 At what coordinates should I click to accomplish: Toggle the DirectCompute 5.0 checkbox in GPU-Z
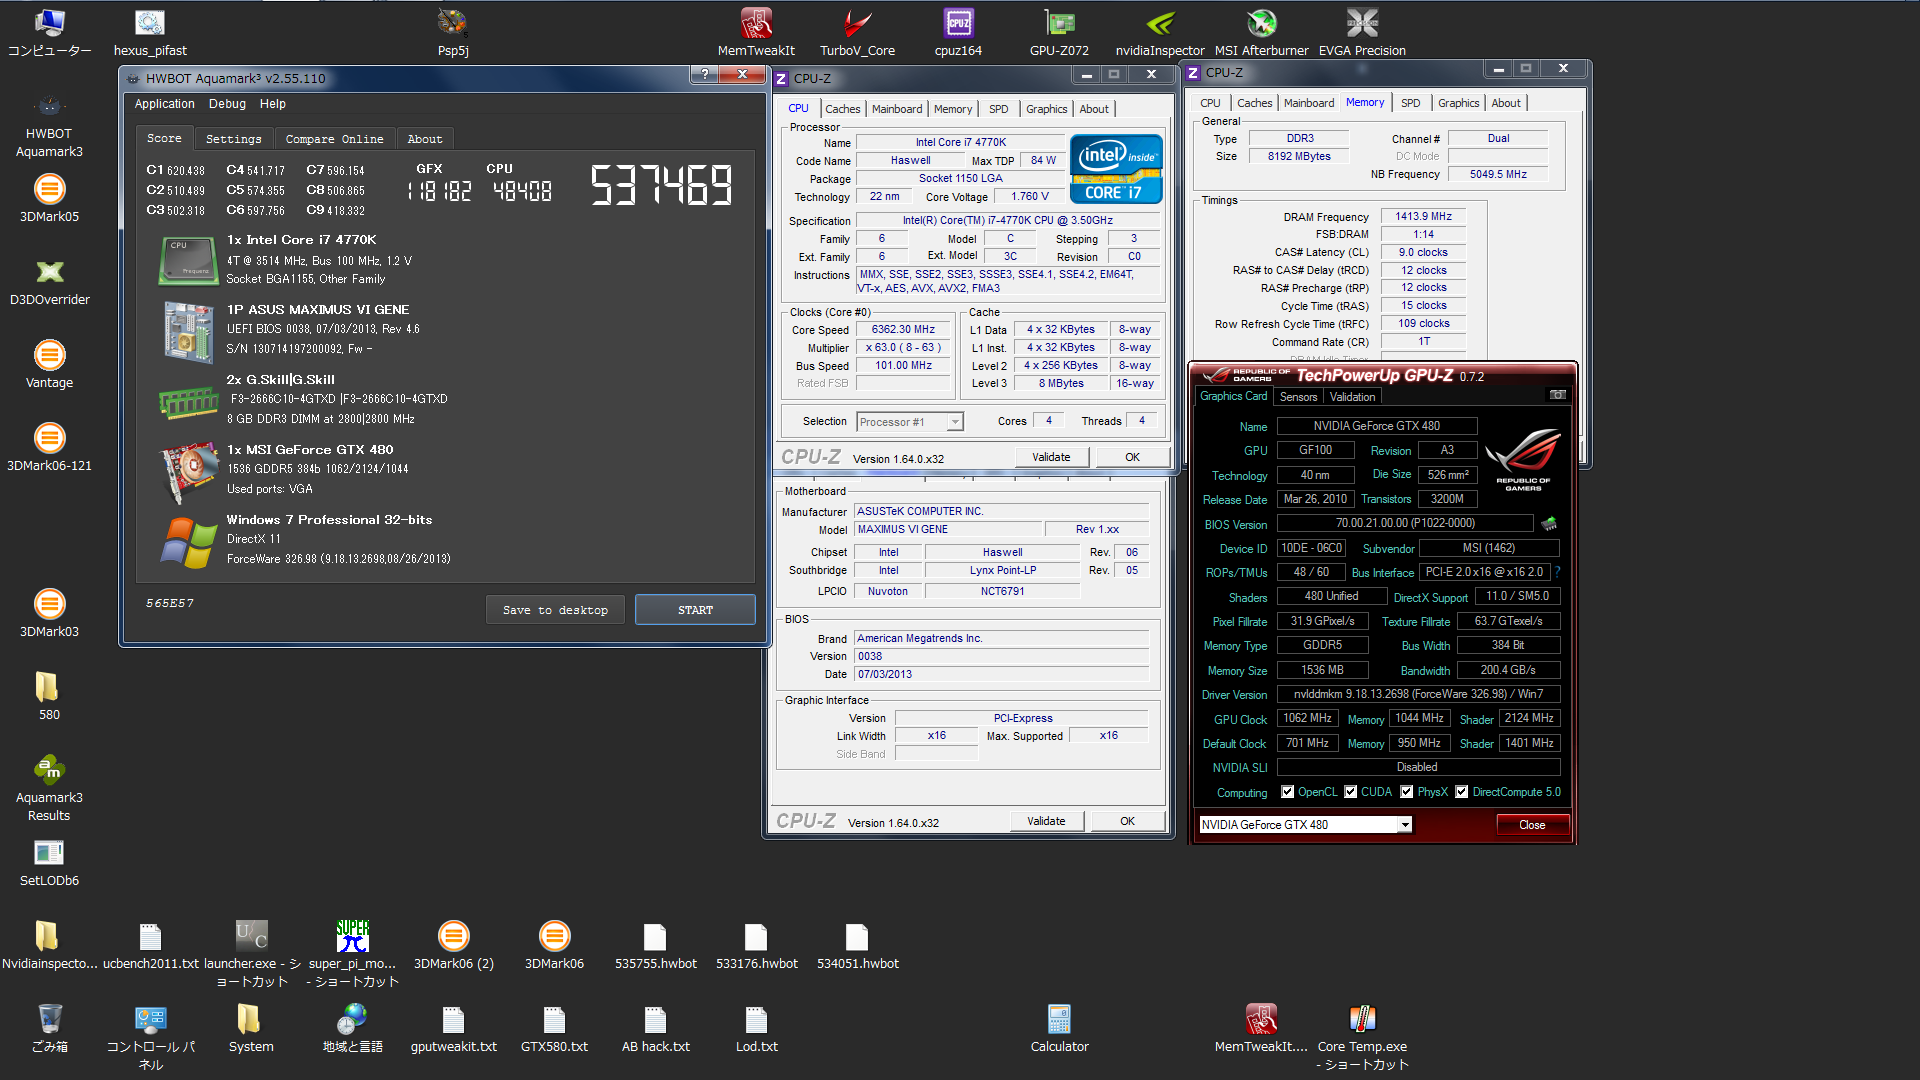pyautogui.click(x=1461, y=792)
